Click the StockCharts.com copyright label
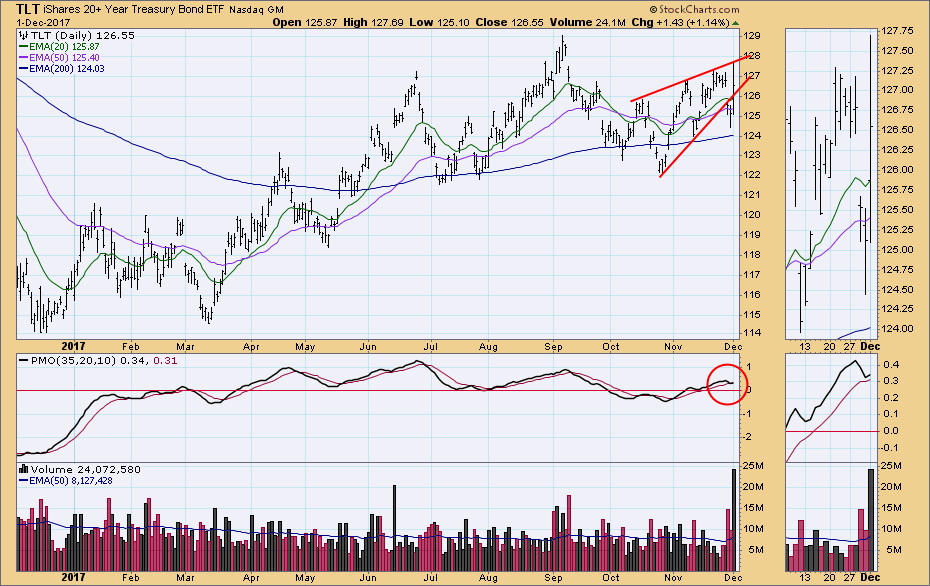 pos(695,9)
